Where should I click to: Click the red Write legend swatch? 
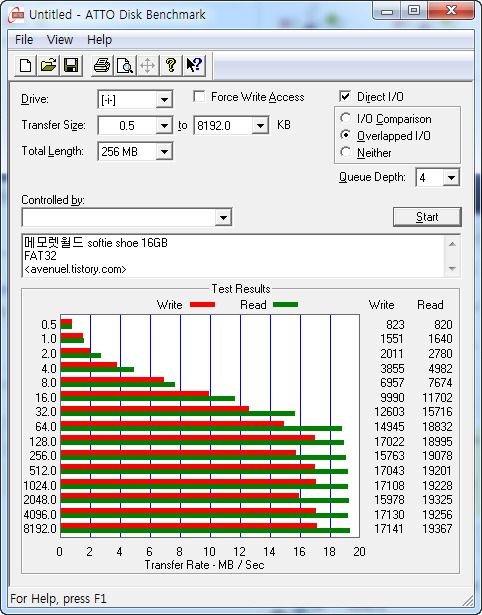pos(202,304)
